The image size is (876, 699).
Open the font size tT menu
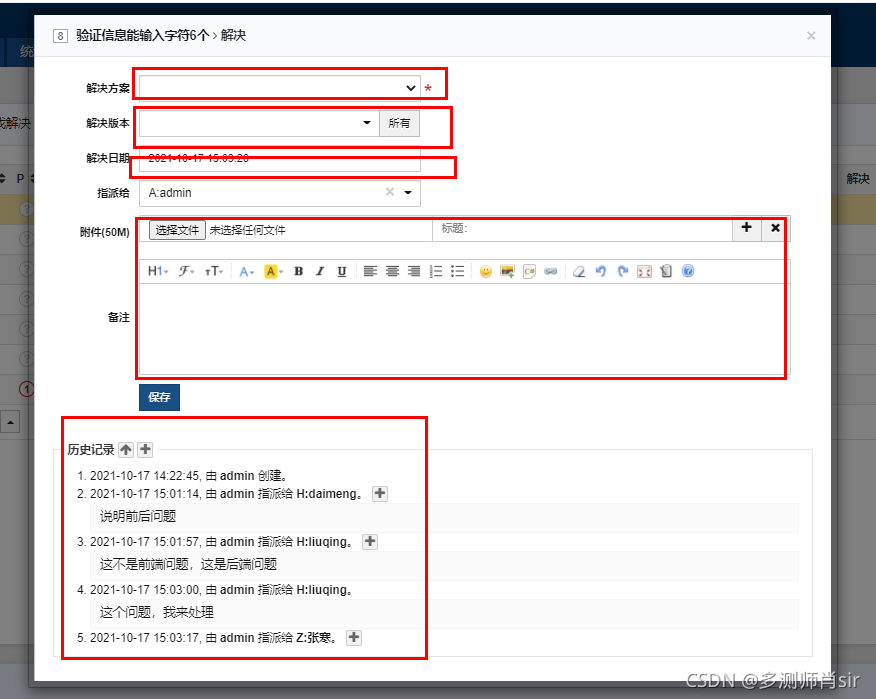tap(213, 272)
